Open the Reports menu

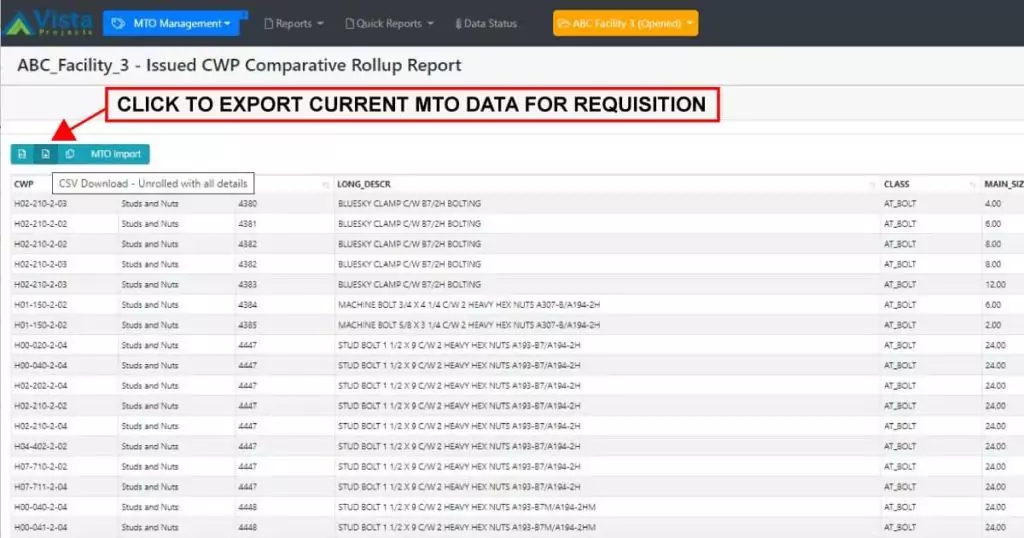click(294, 24)
